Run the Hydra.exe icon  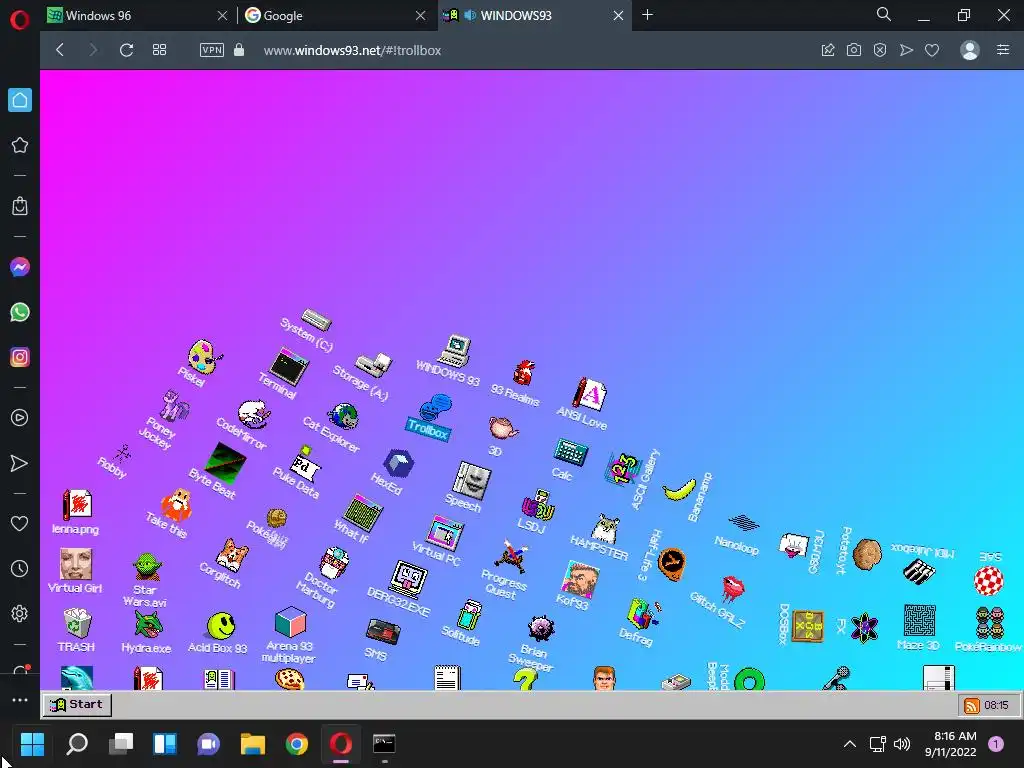coord(148,625)
